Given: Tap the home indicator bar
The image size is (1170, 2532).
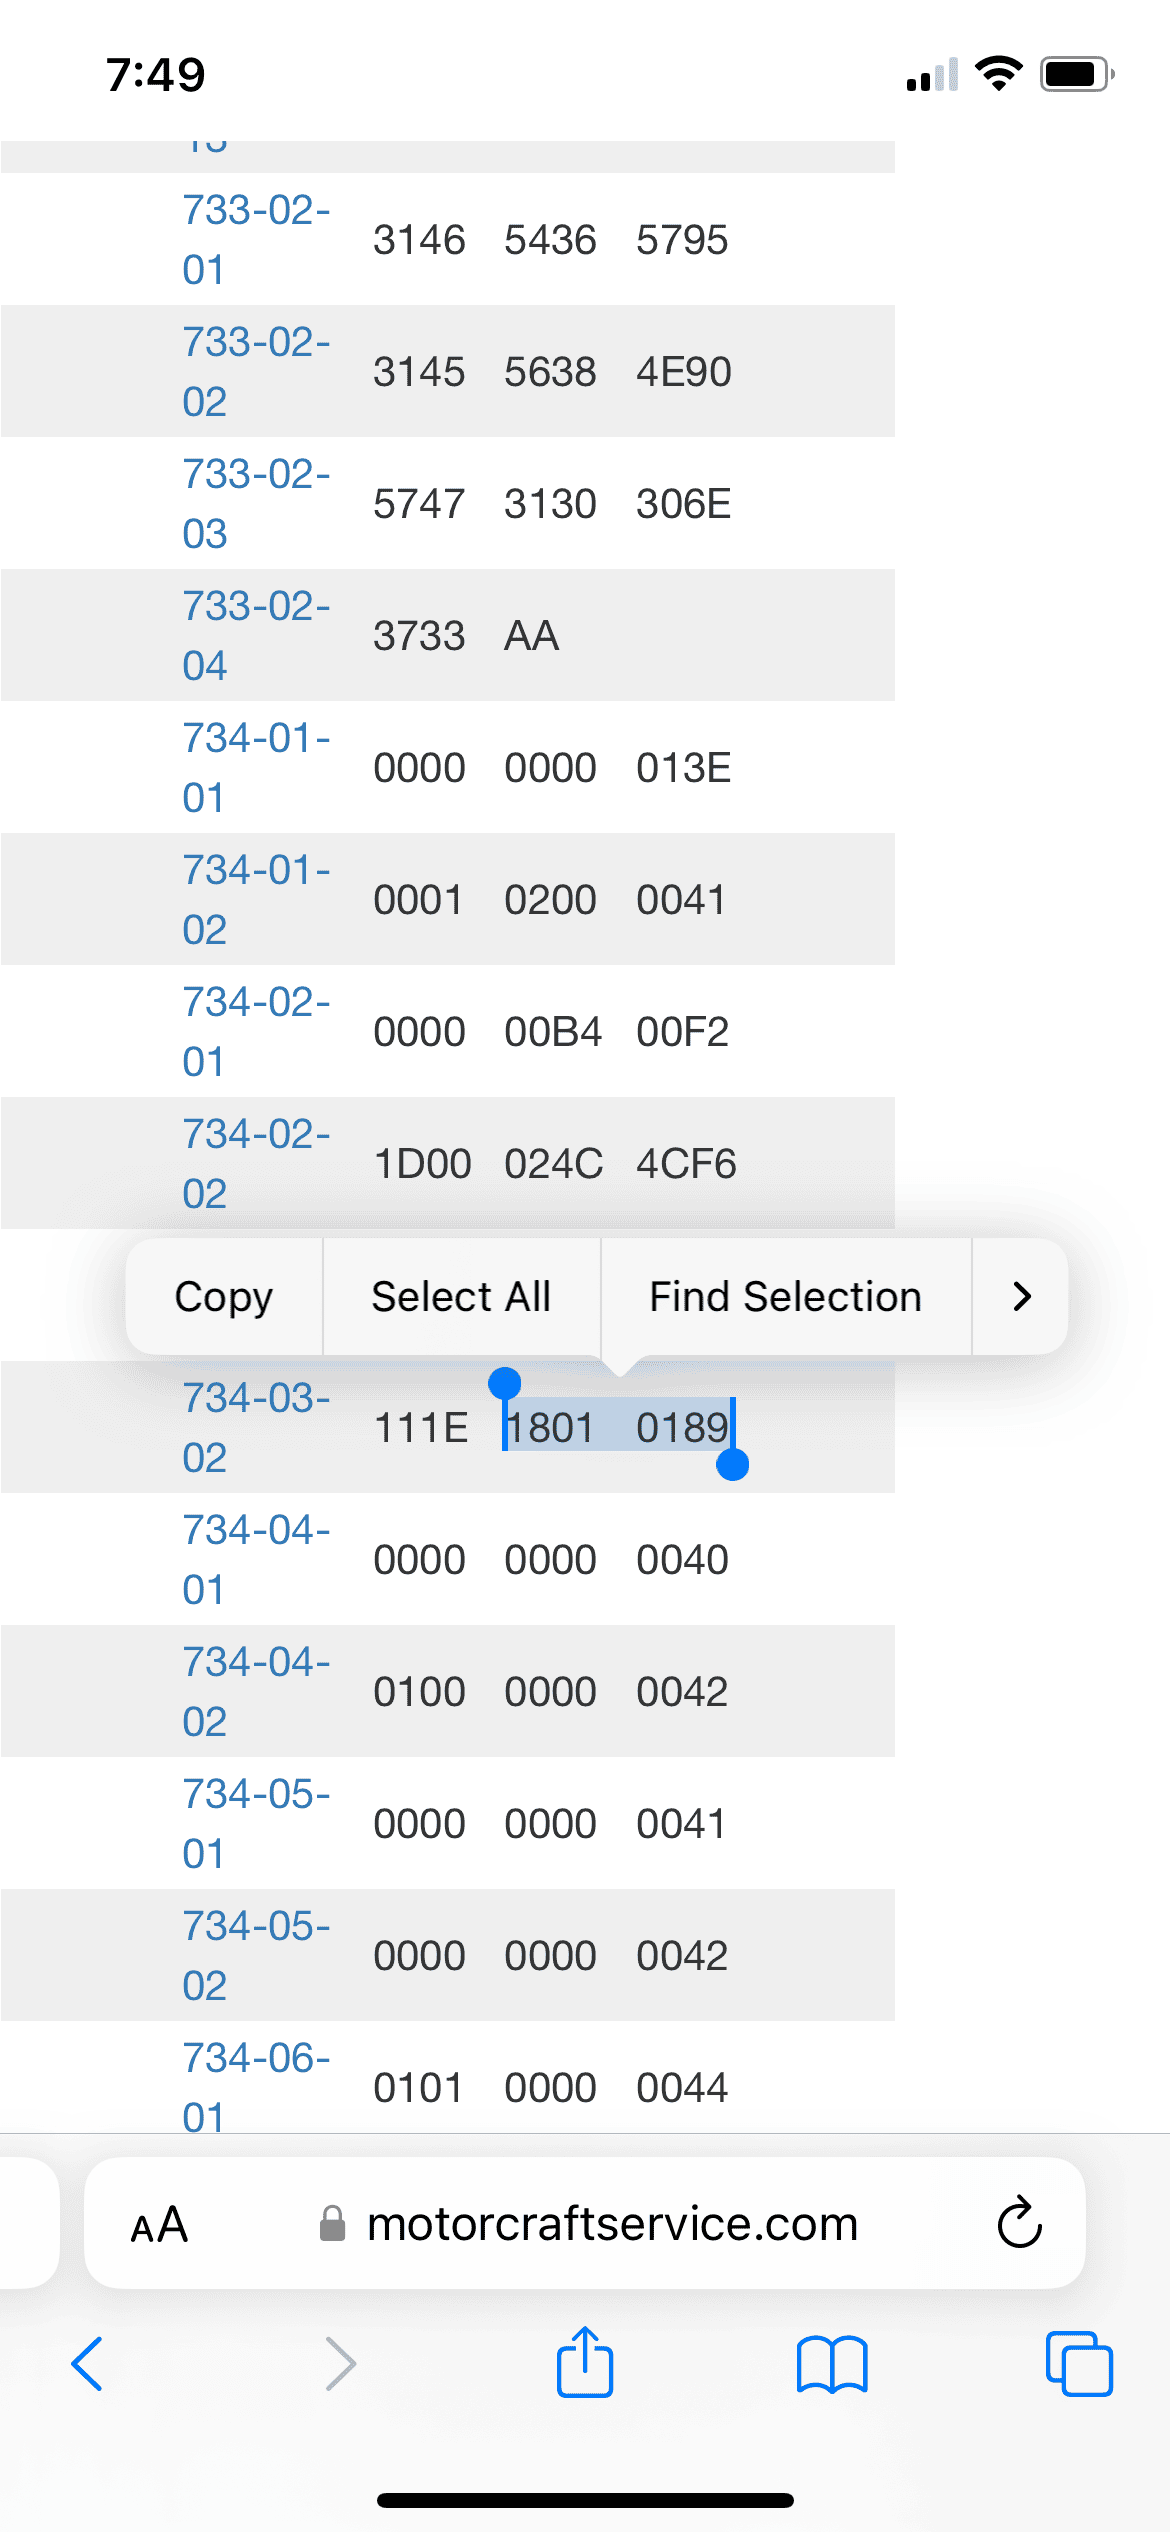Looking at the screenshot, I should pyautogui.click(x=585, y=2500).
